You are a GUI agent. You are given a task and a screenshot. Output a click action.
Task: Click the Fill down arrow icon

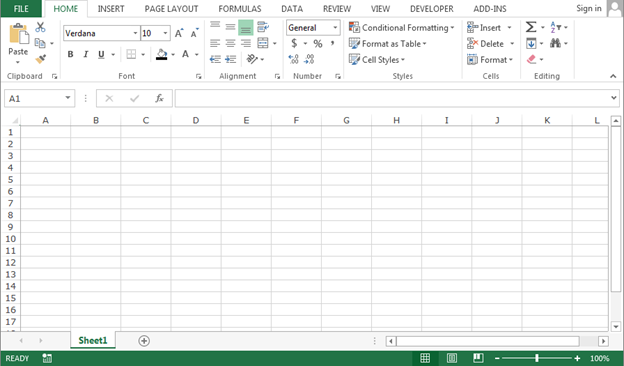pyautogui.click(x=531, y=43)
